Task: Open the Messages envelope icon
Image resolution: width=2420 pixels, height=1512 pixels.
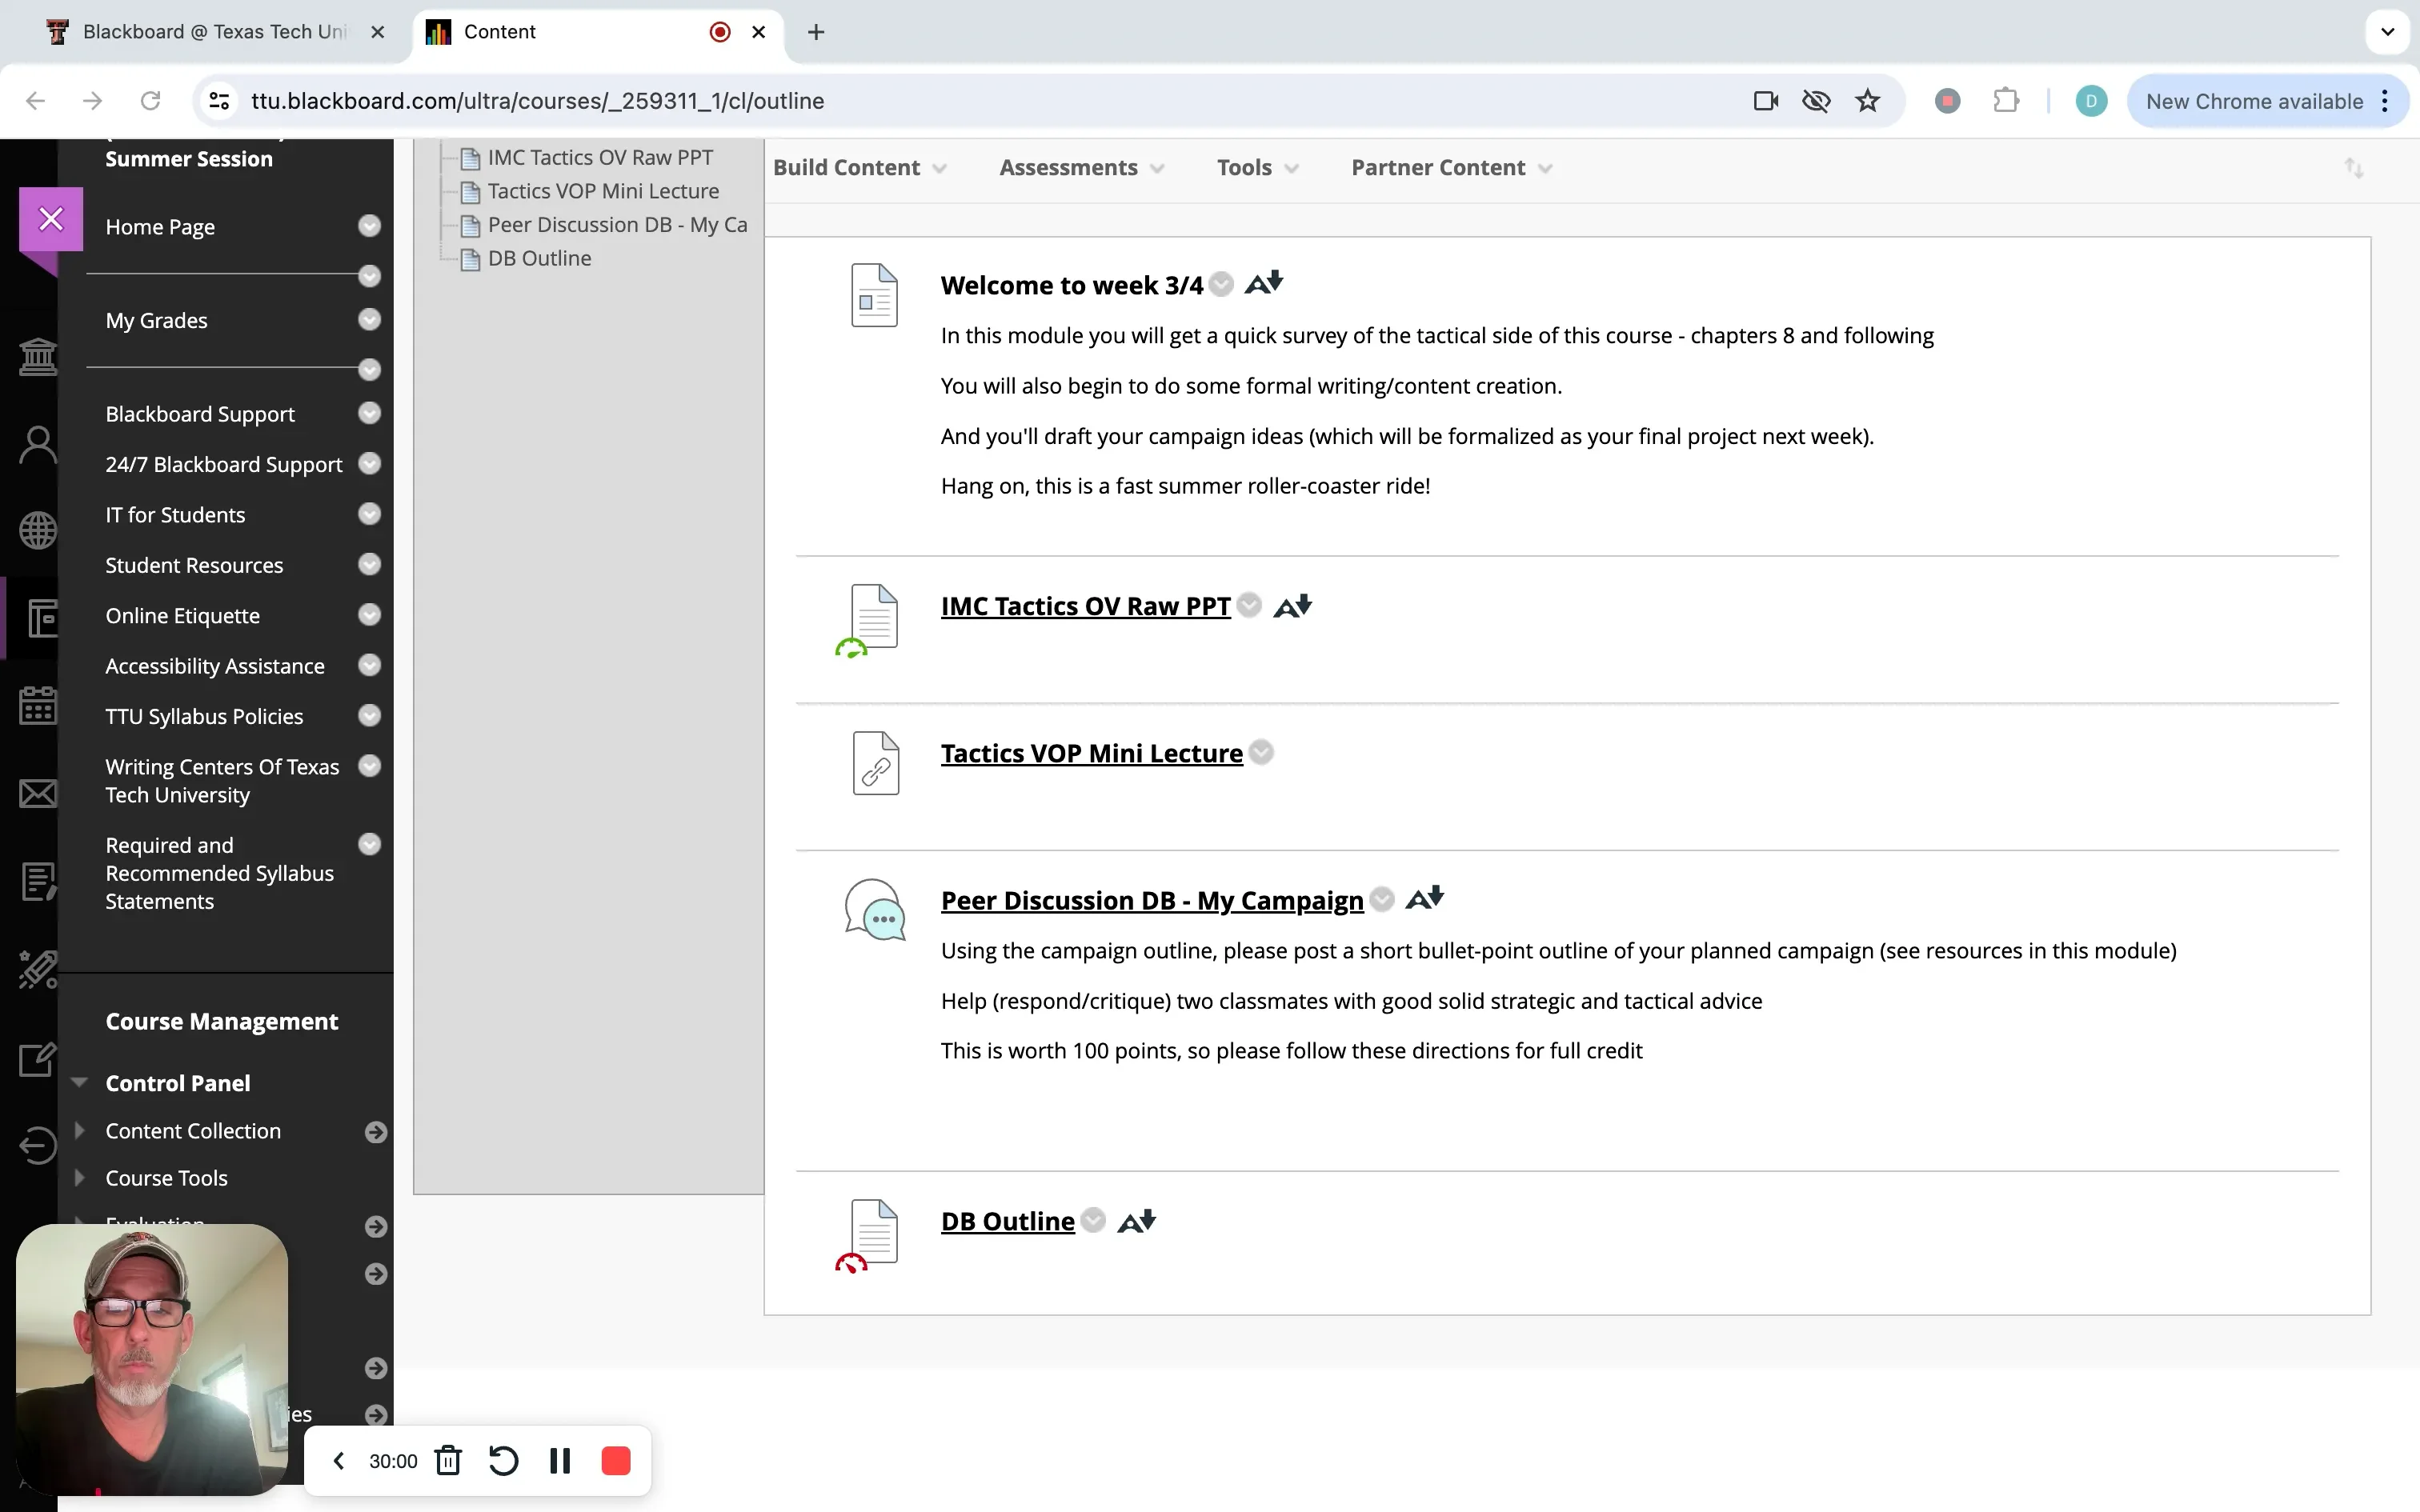Action: (38, 794)
